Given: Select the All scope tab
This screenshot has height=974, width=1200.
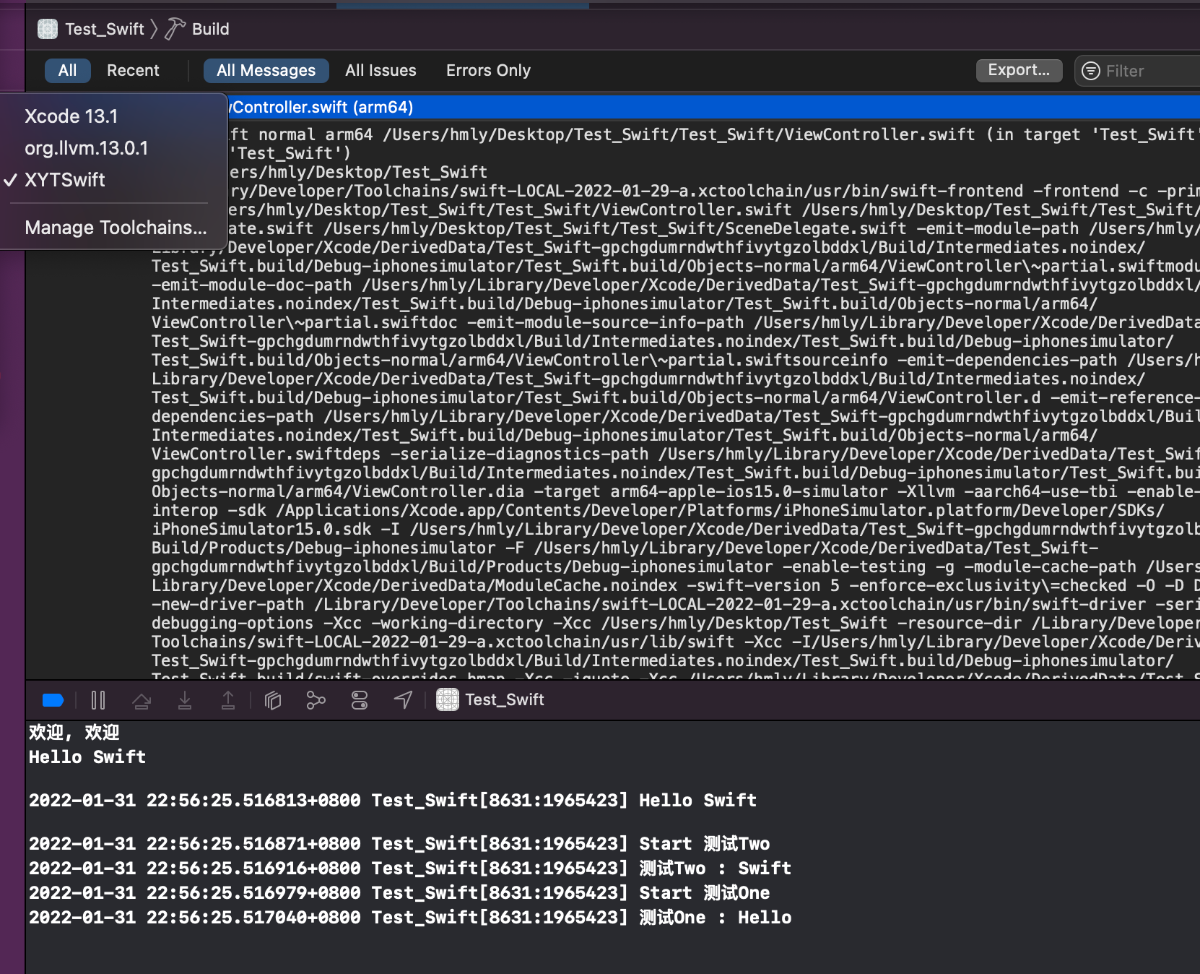Looking at the screenshot, I should coord(67,70).
